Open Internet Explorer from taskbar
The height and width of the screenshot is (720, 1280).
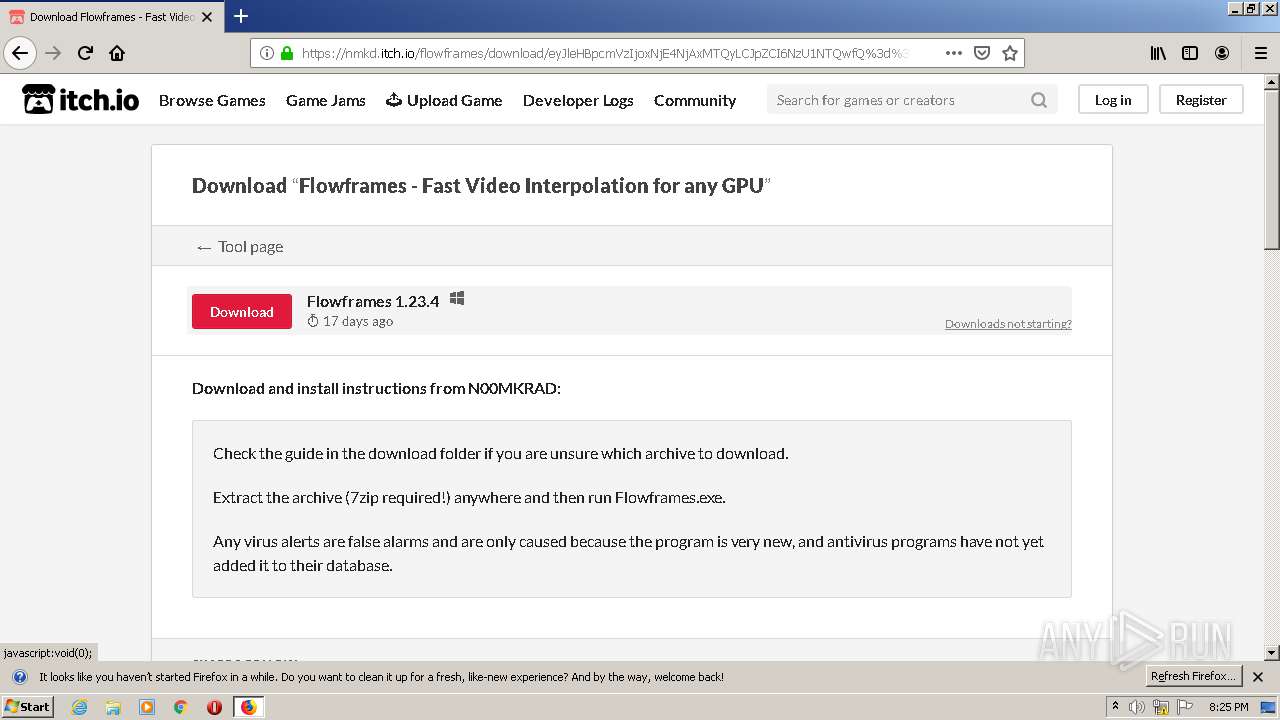point(79,707)
